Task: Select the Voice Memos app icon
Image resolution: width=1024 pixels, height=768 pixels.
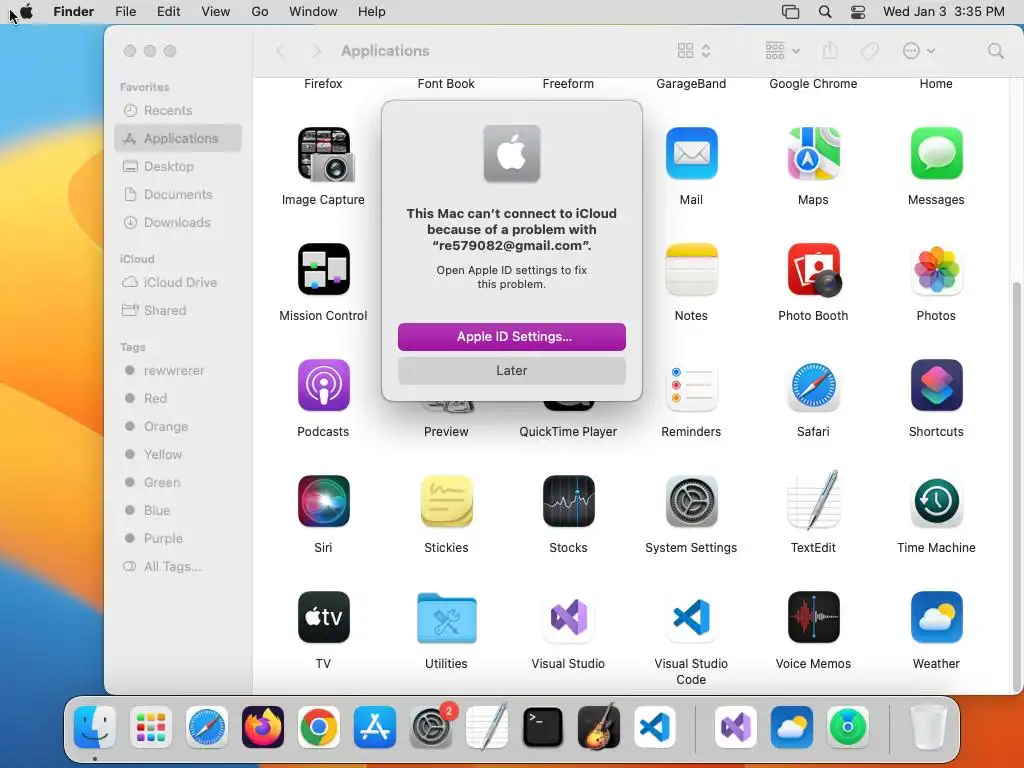Action: point(813,617)
